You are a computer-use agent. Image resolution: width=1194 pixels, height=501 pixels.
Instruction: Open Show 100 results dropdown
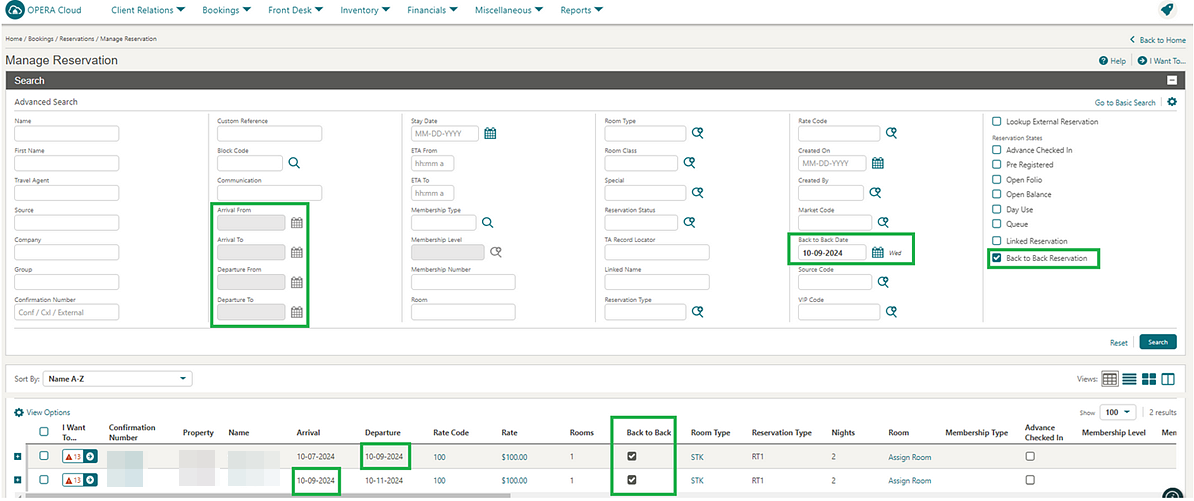1119,412
